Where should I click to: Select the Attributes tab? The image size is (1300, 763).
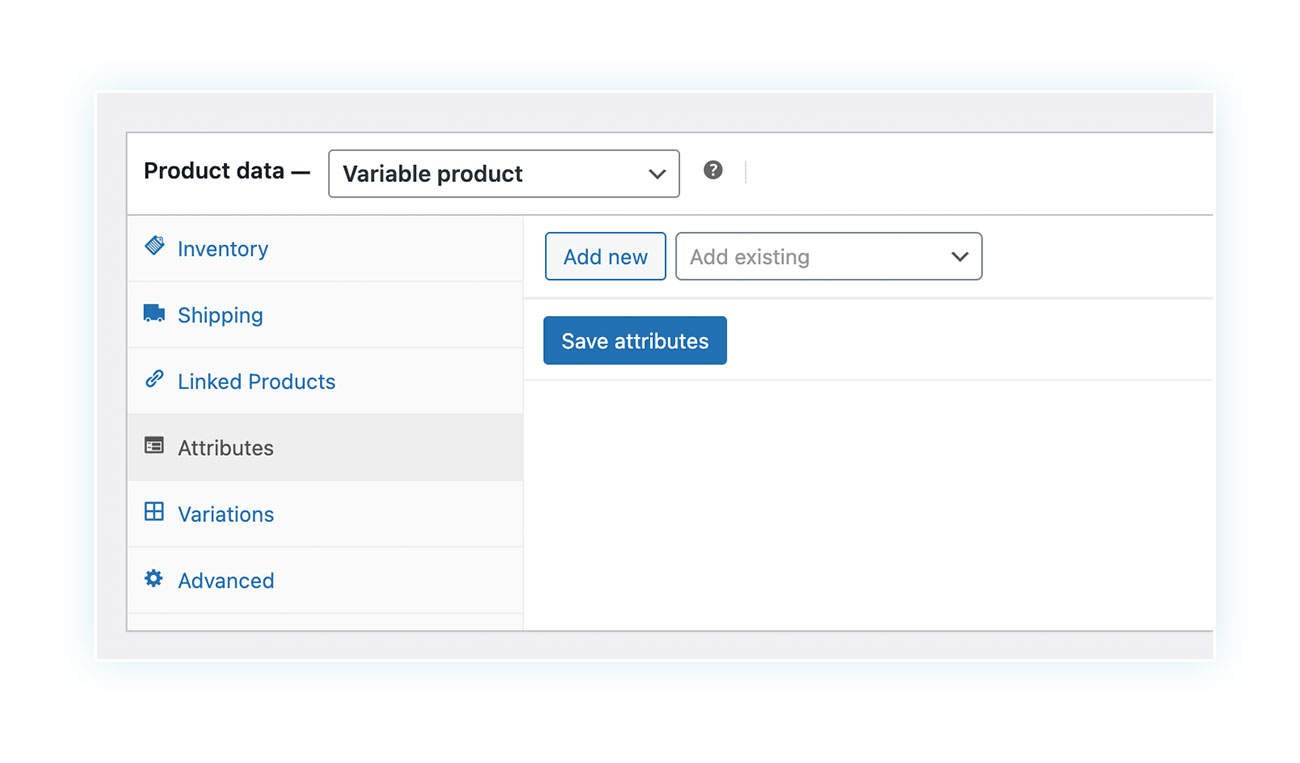coord(325,448)
